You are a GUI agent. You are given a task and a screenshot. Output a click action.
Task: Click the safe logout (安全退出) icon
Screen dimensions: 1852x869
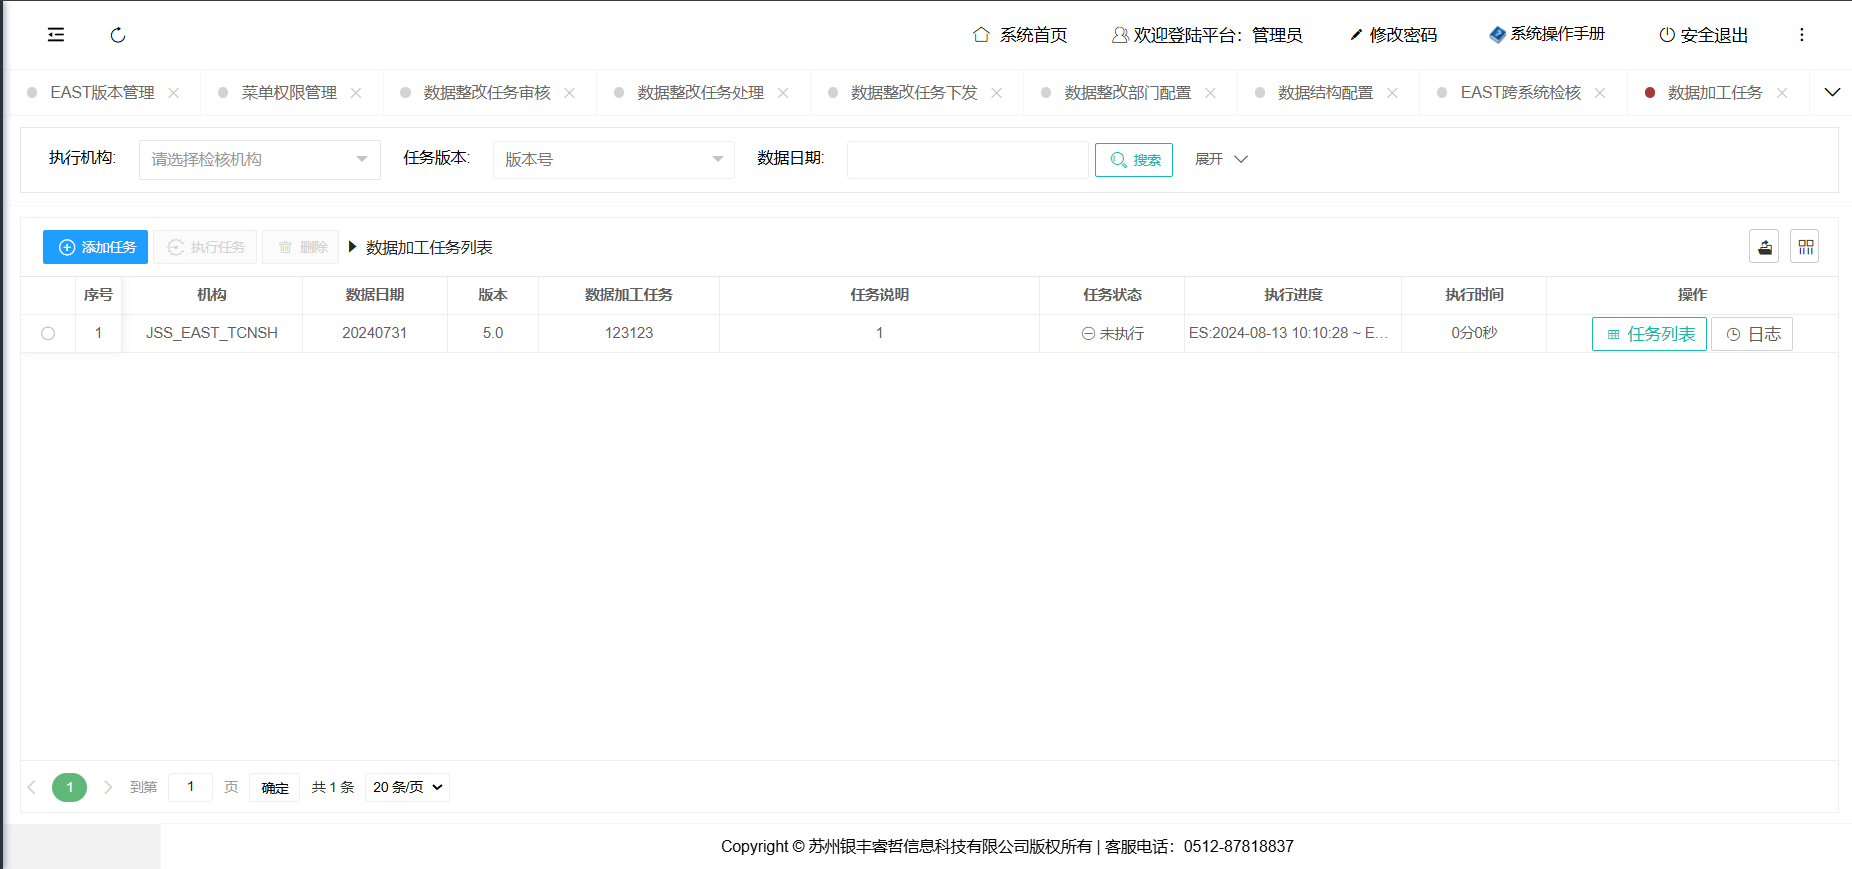click(x=1667, y=35)
